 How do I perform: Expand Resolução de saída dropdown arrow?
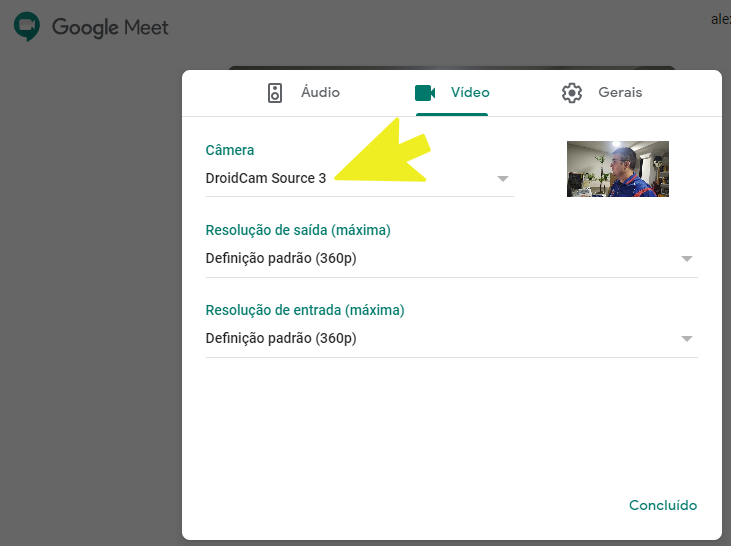click(x=686, y=259)
